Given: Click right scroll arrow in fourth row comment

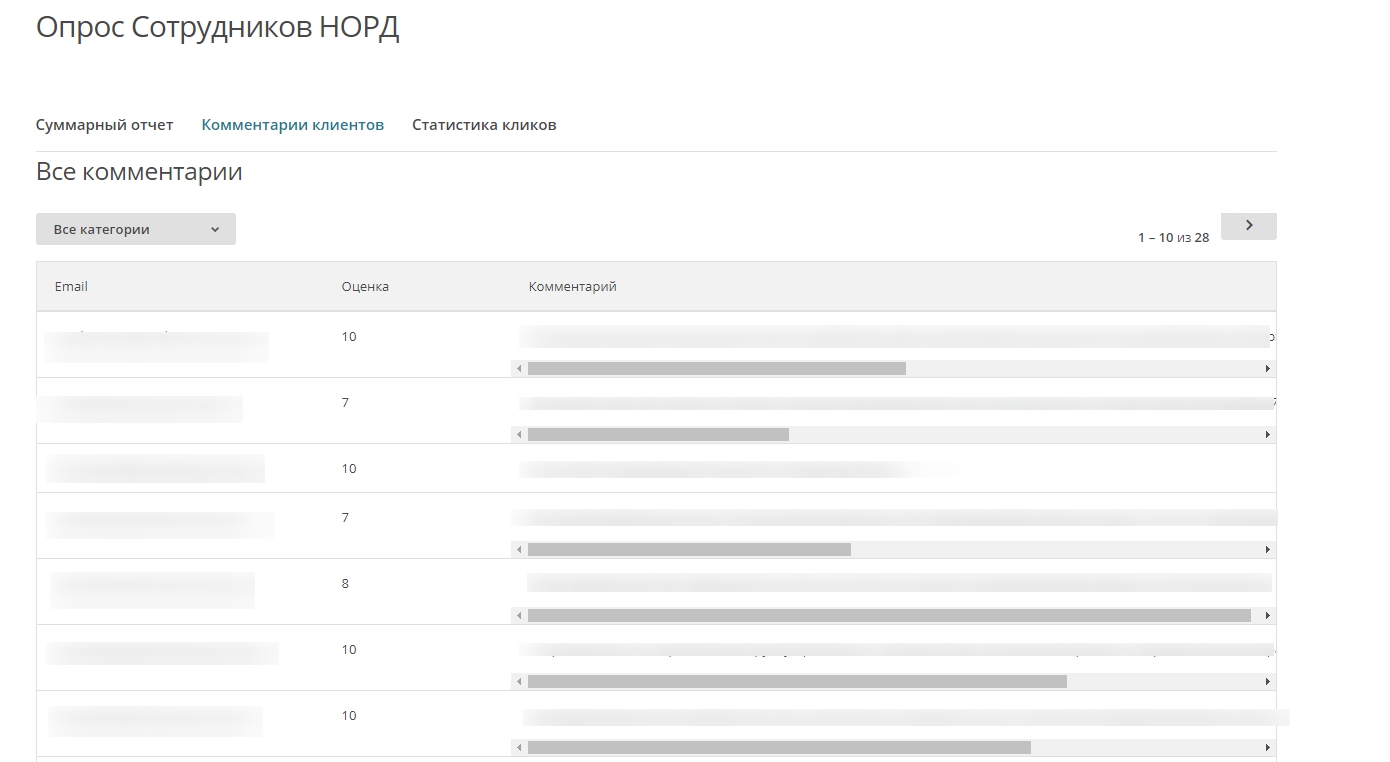Looking at the screenshot, I should (x=1268, y=550).
